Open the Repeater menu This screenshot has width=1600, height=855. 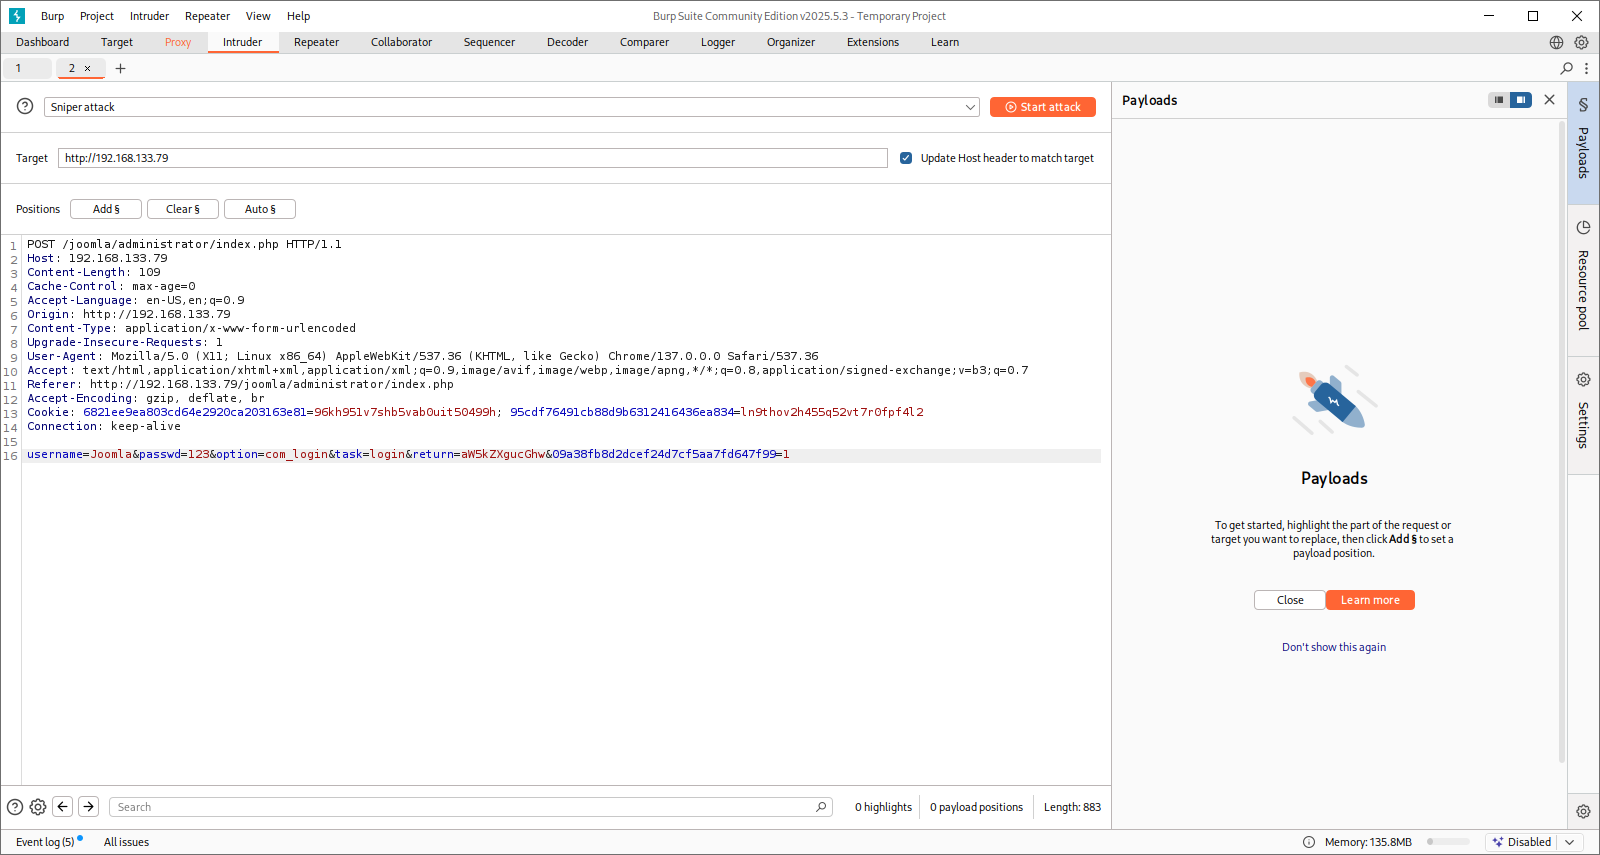207,16
